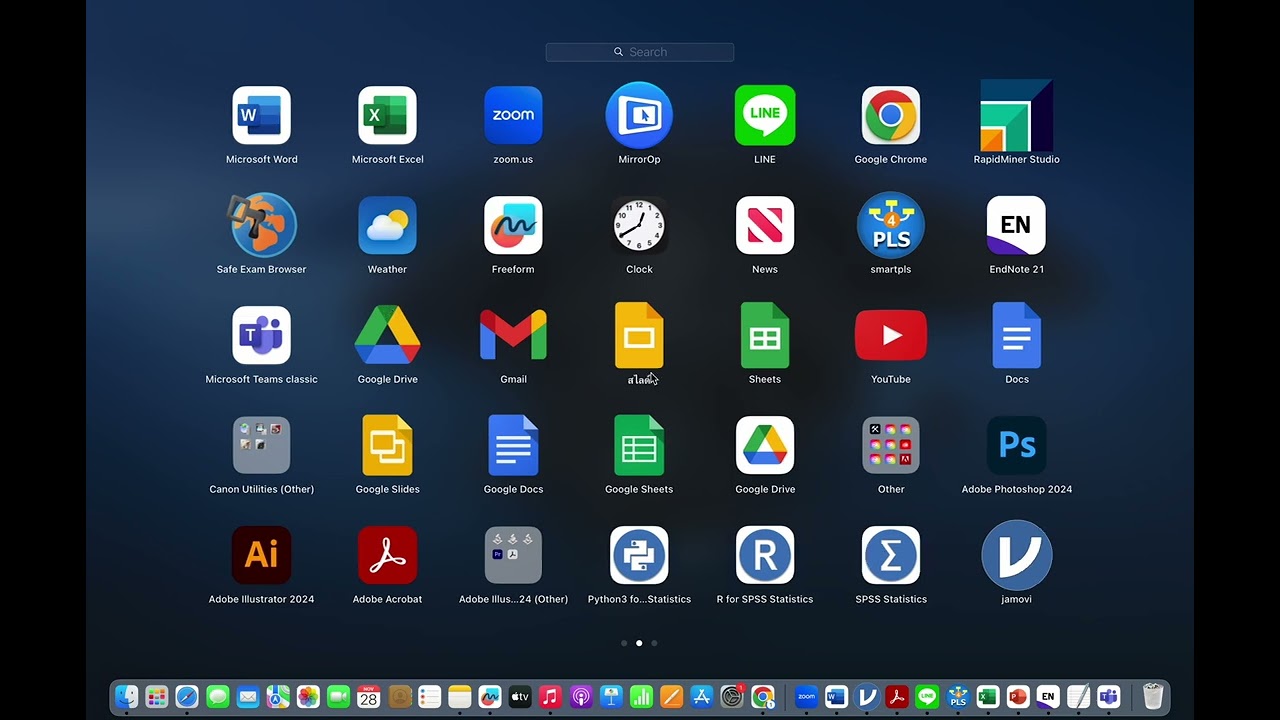This screenshot has width=1280, height=720.
Task: Open the app labeled Google Slides
Action: (x=387, y=446)
